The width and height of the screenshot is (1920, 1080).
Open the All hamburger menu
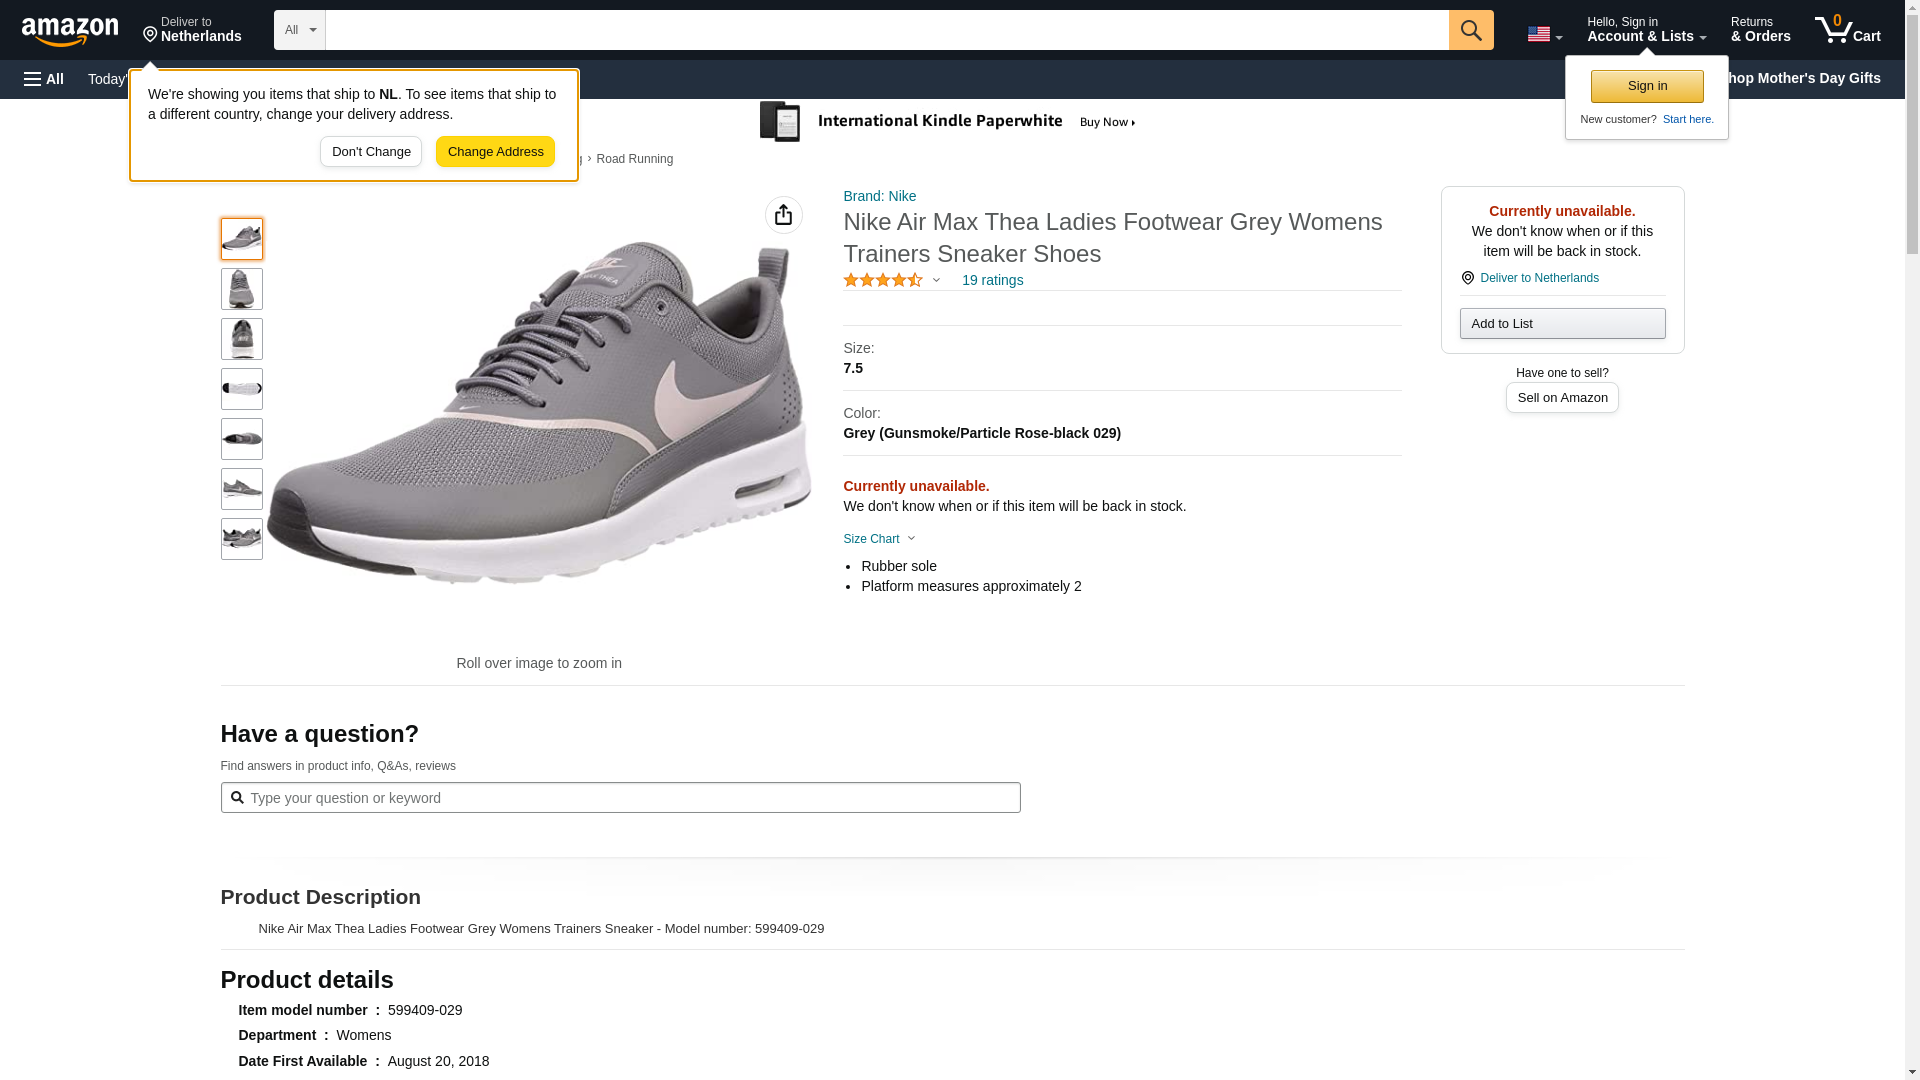[x=44, y=79]
